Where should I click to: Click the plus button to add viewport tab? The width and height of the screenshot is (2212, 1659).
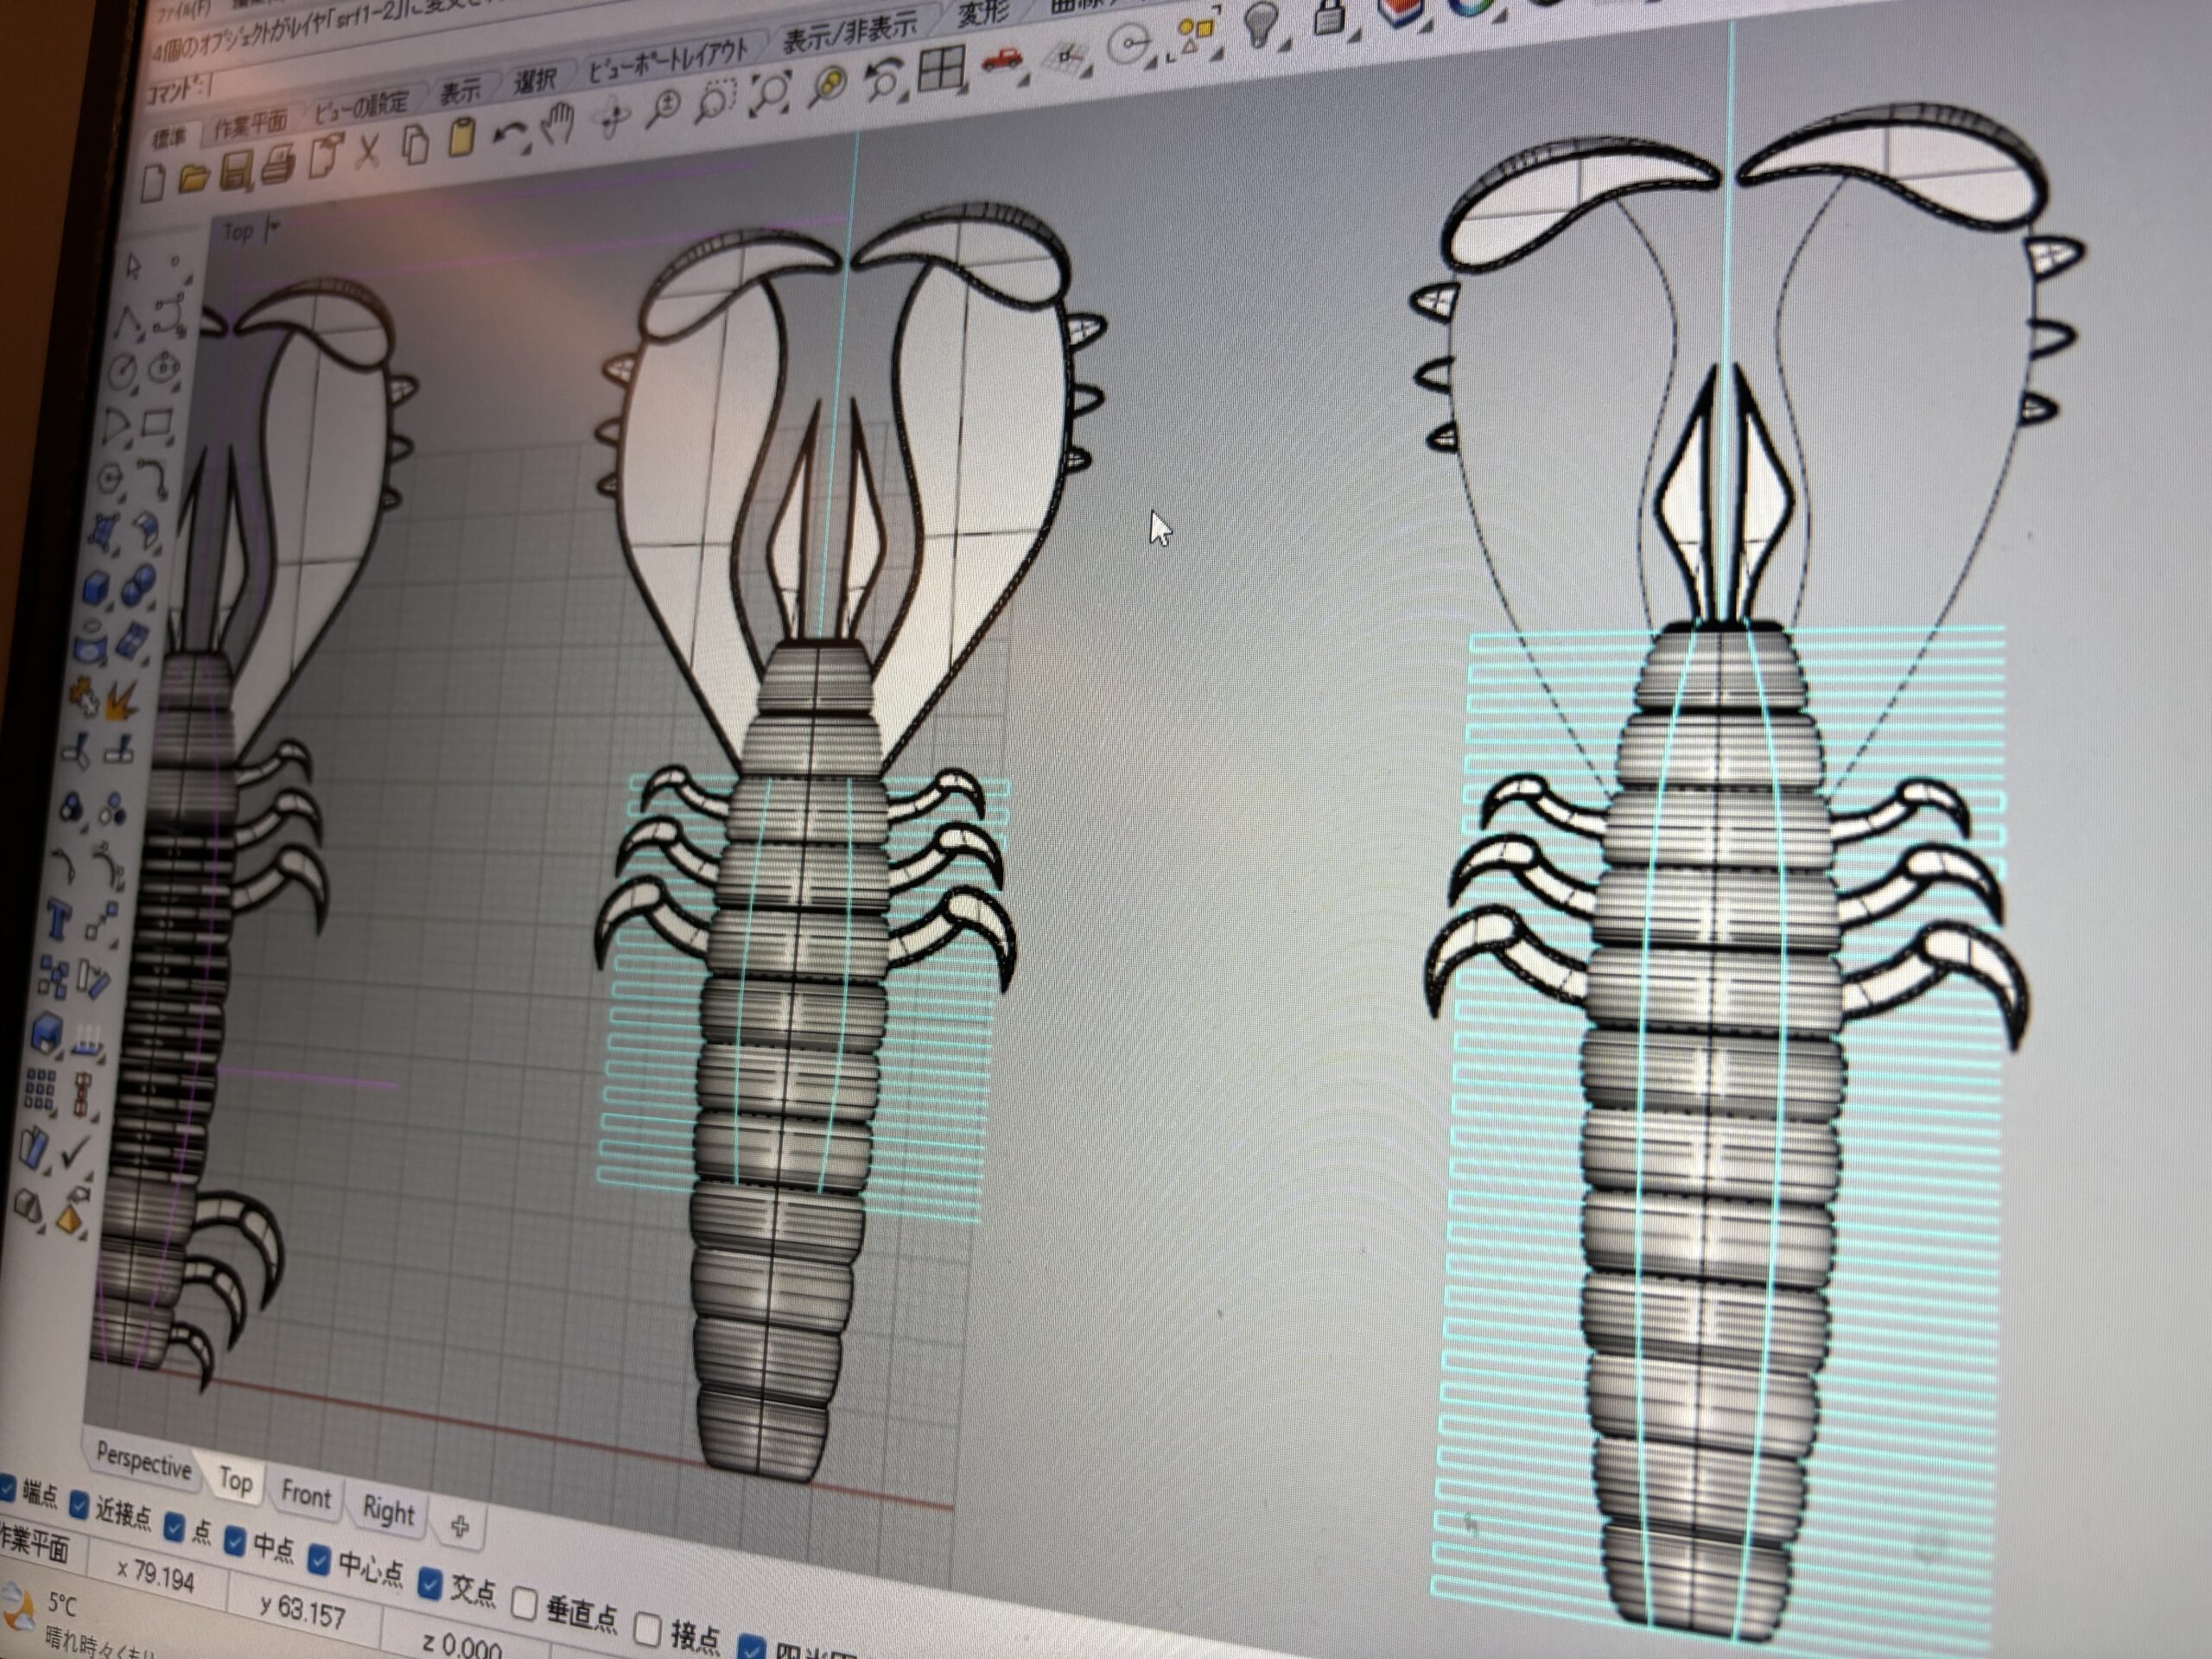[x=460, y=1526]
